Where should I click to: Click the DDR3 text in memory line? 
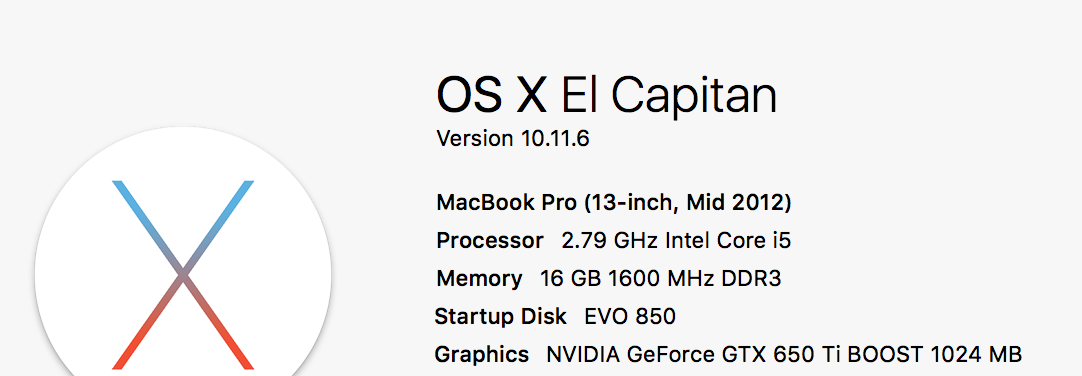pyautogui.click(x=751, y=279)
